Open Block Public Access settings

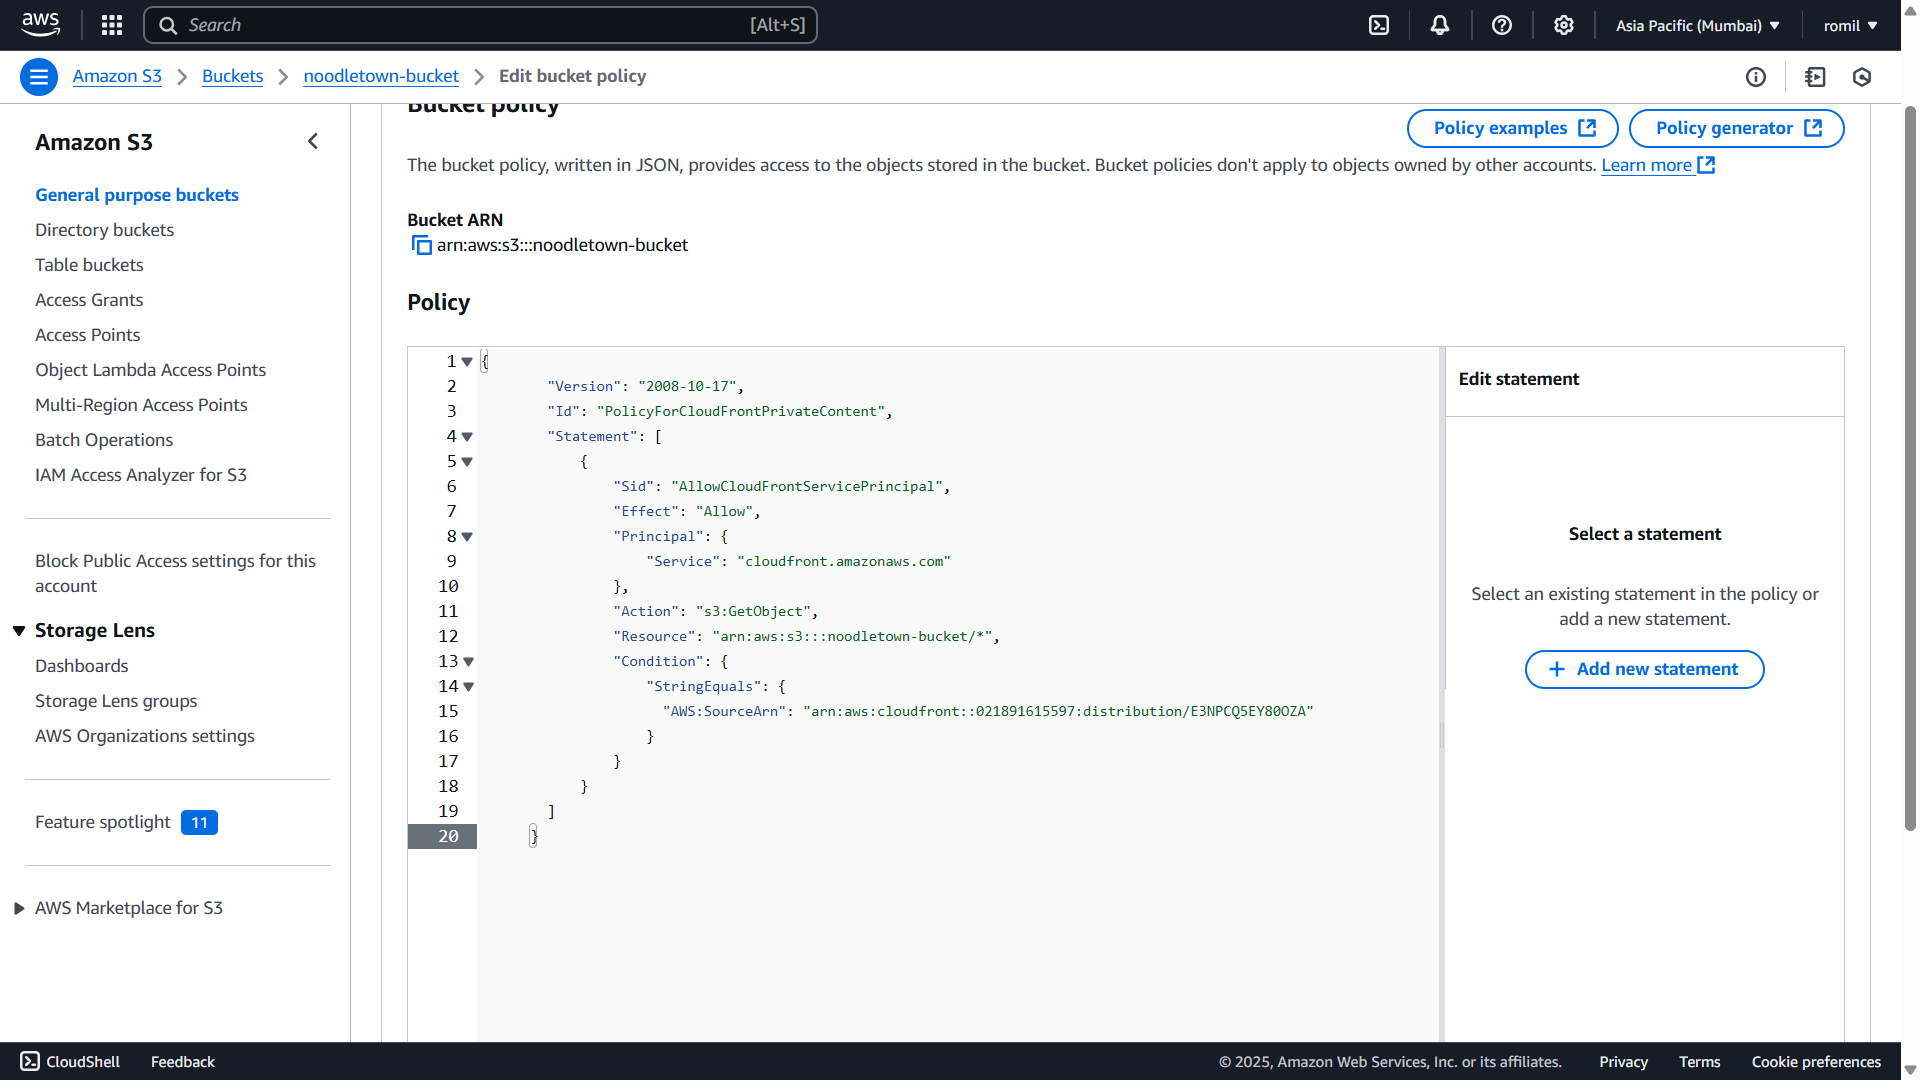coord(175,573)
